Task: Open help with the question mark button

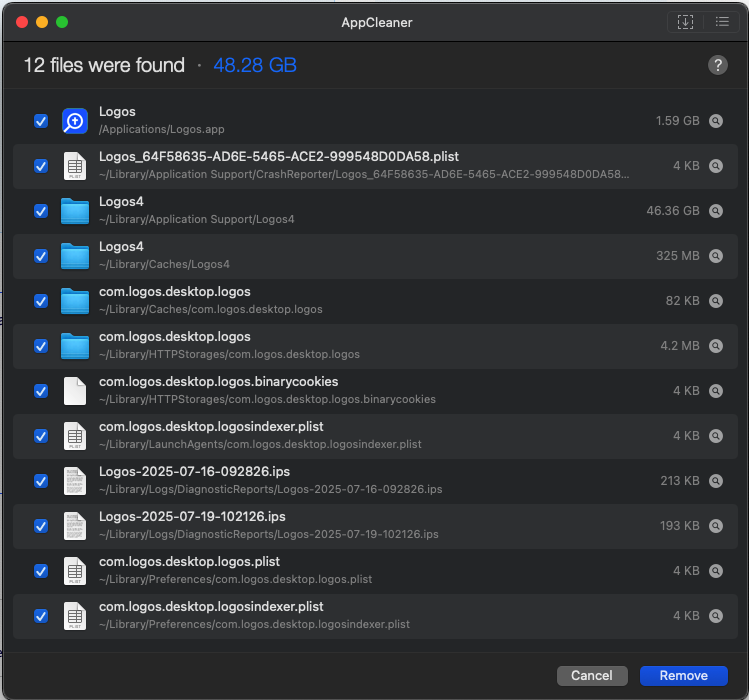Action: coord(717,65)
